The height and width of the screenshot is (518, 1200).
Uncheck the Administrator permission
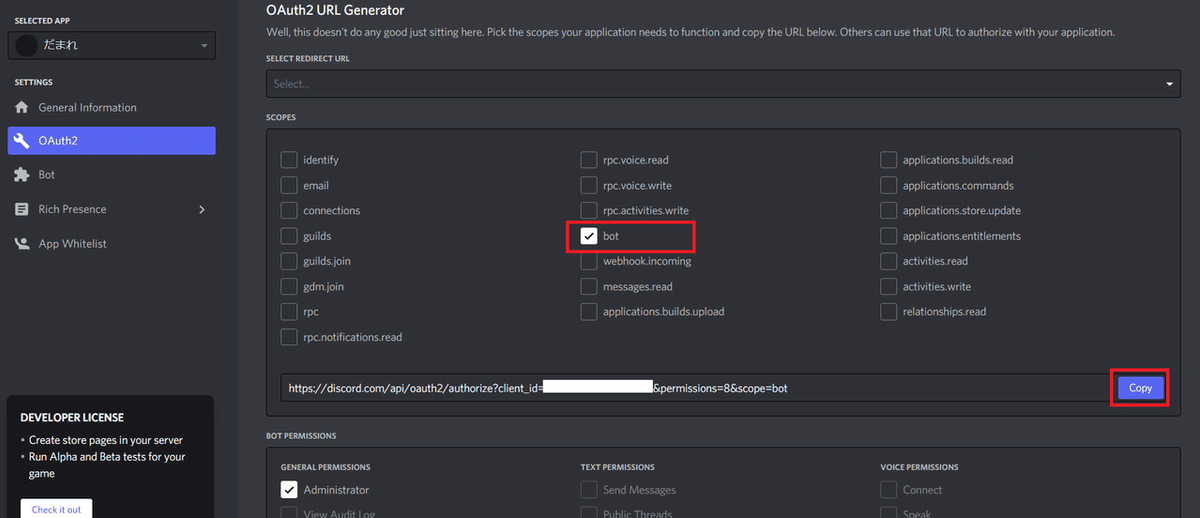(289, 490)
